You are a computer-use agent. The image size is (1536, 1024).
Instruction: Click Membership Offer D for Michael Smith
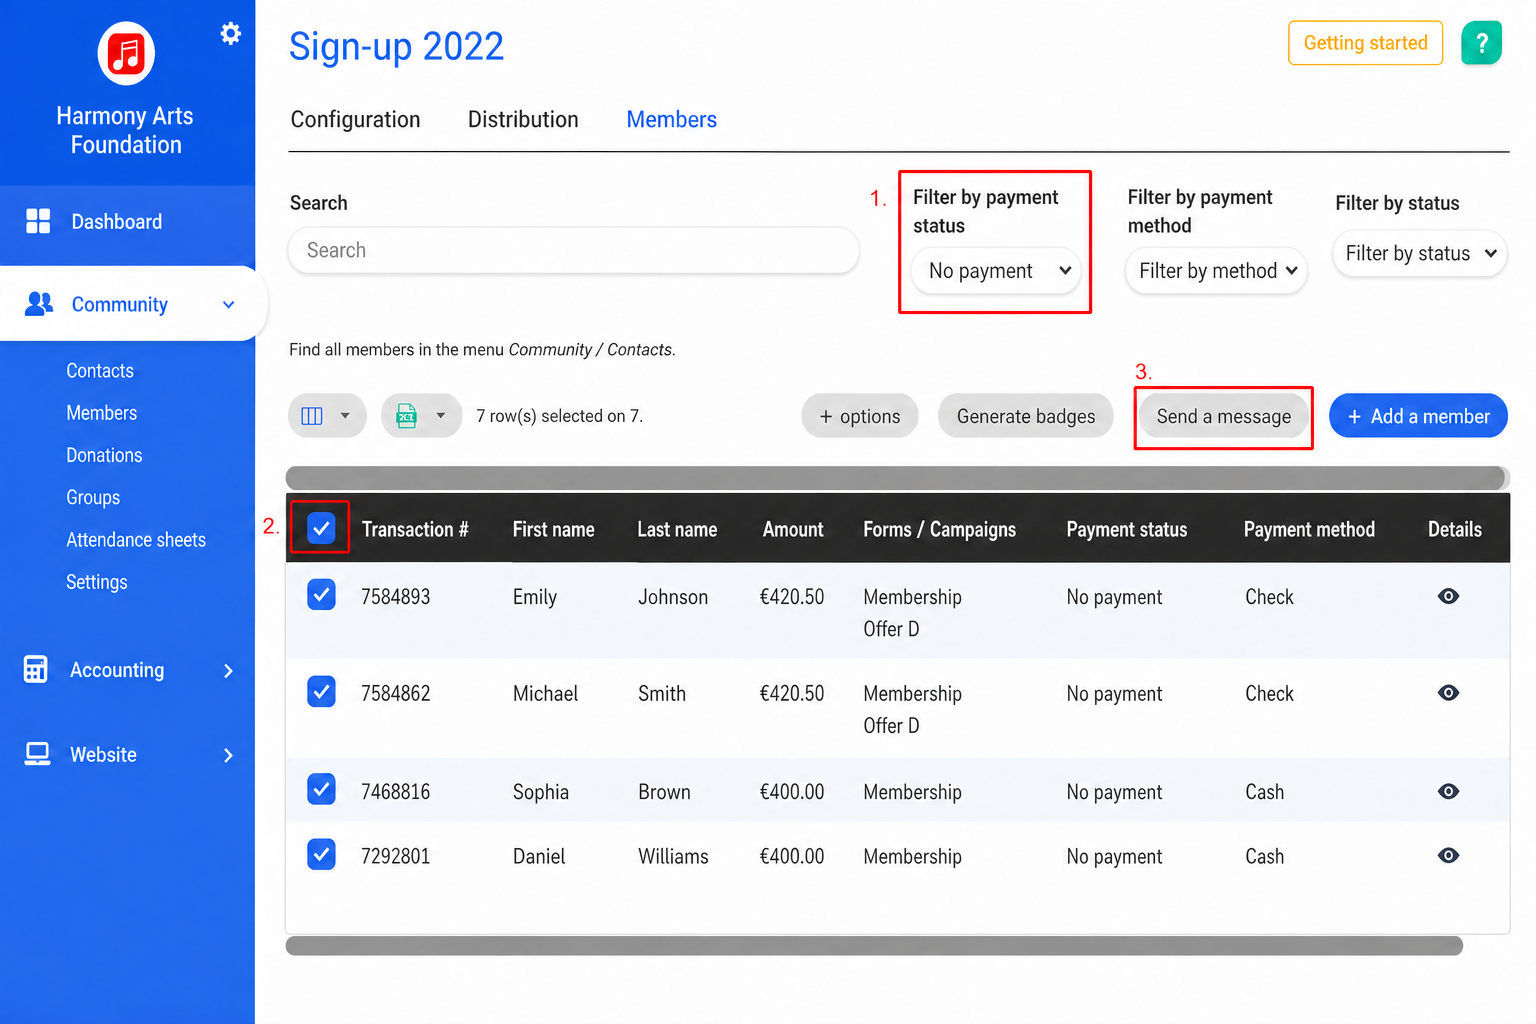[x=912, y=709]
